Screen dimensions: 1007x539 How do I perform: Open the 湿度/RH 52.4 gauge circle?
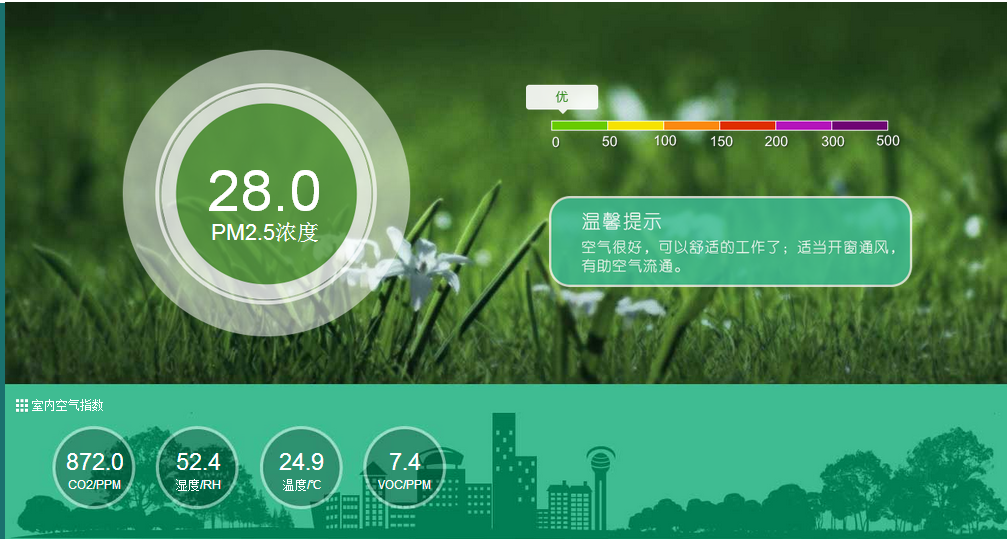[x=198, y=468]
